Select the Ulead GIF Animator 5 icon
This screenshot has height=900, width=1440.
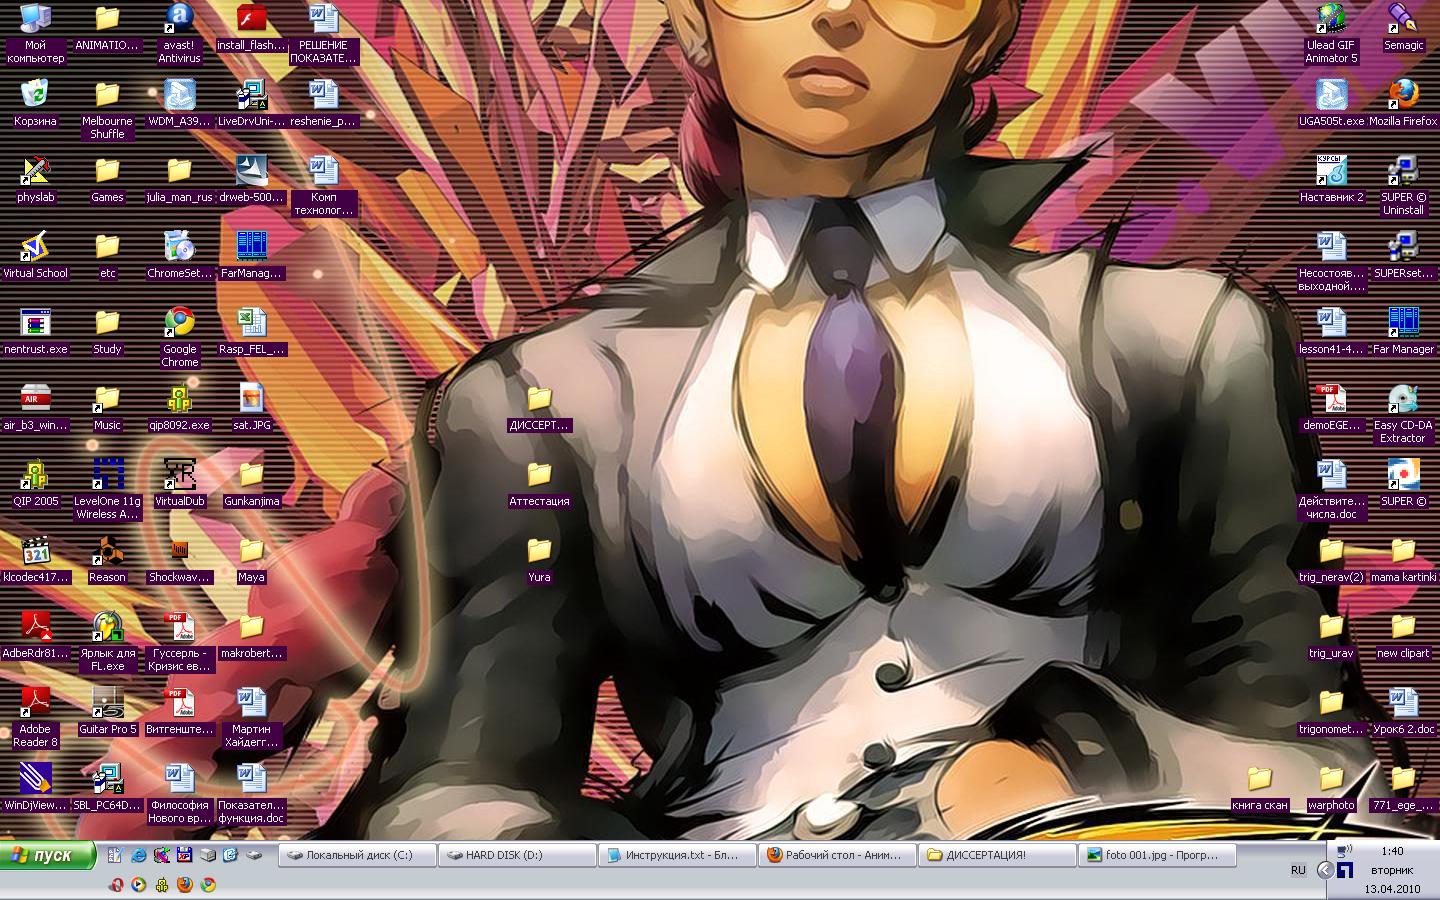[x=1331, y=33]
